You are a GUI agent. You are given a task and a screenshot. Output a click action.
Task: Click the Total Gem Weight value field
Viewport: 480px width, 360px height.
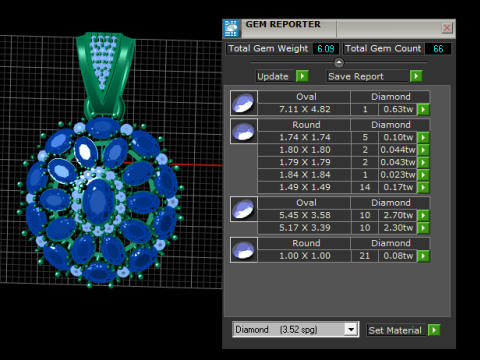click(x=326, y=49)
